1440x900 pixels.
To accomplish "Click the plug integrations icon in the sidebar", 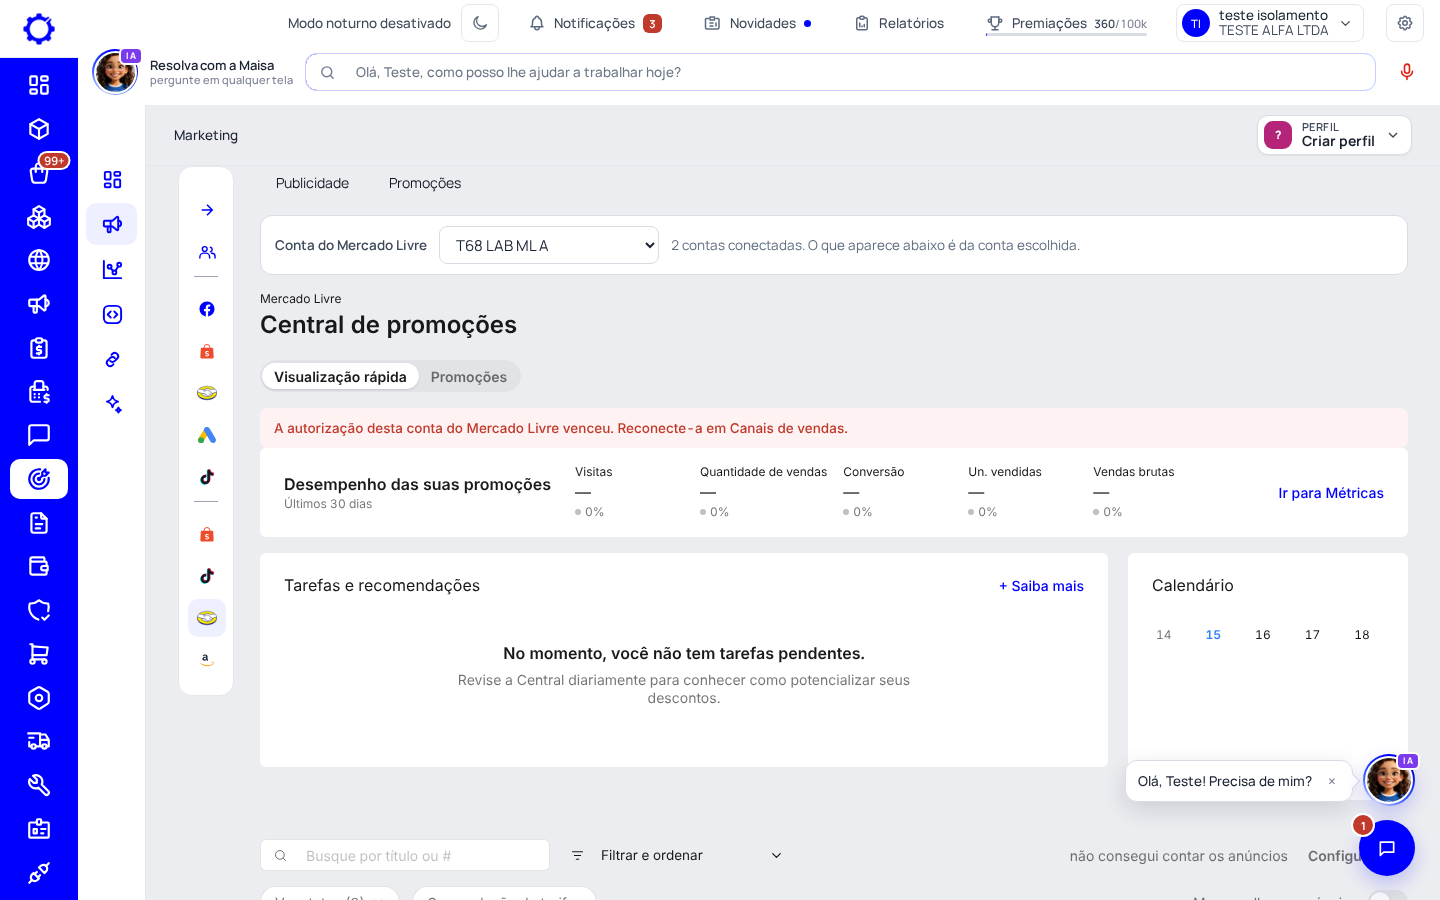I will click(x=39, y=873).
